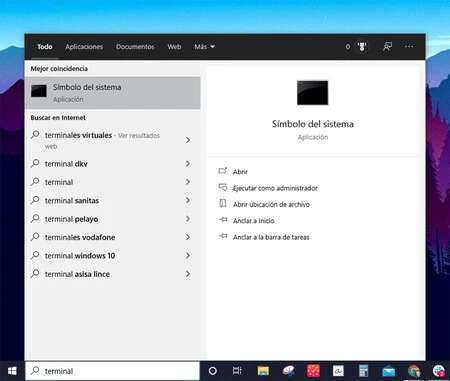This screenshot has height=381, width=450.
Task: Click Abrir to open the app
Action: pyautogui.click(x=240, y=172)
